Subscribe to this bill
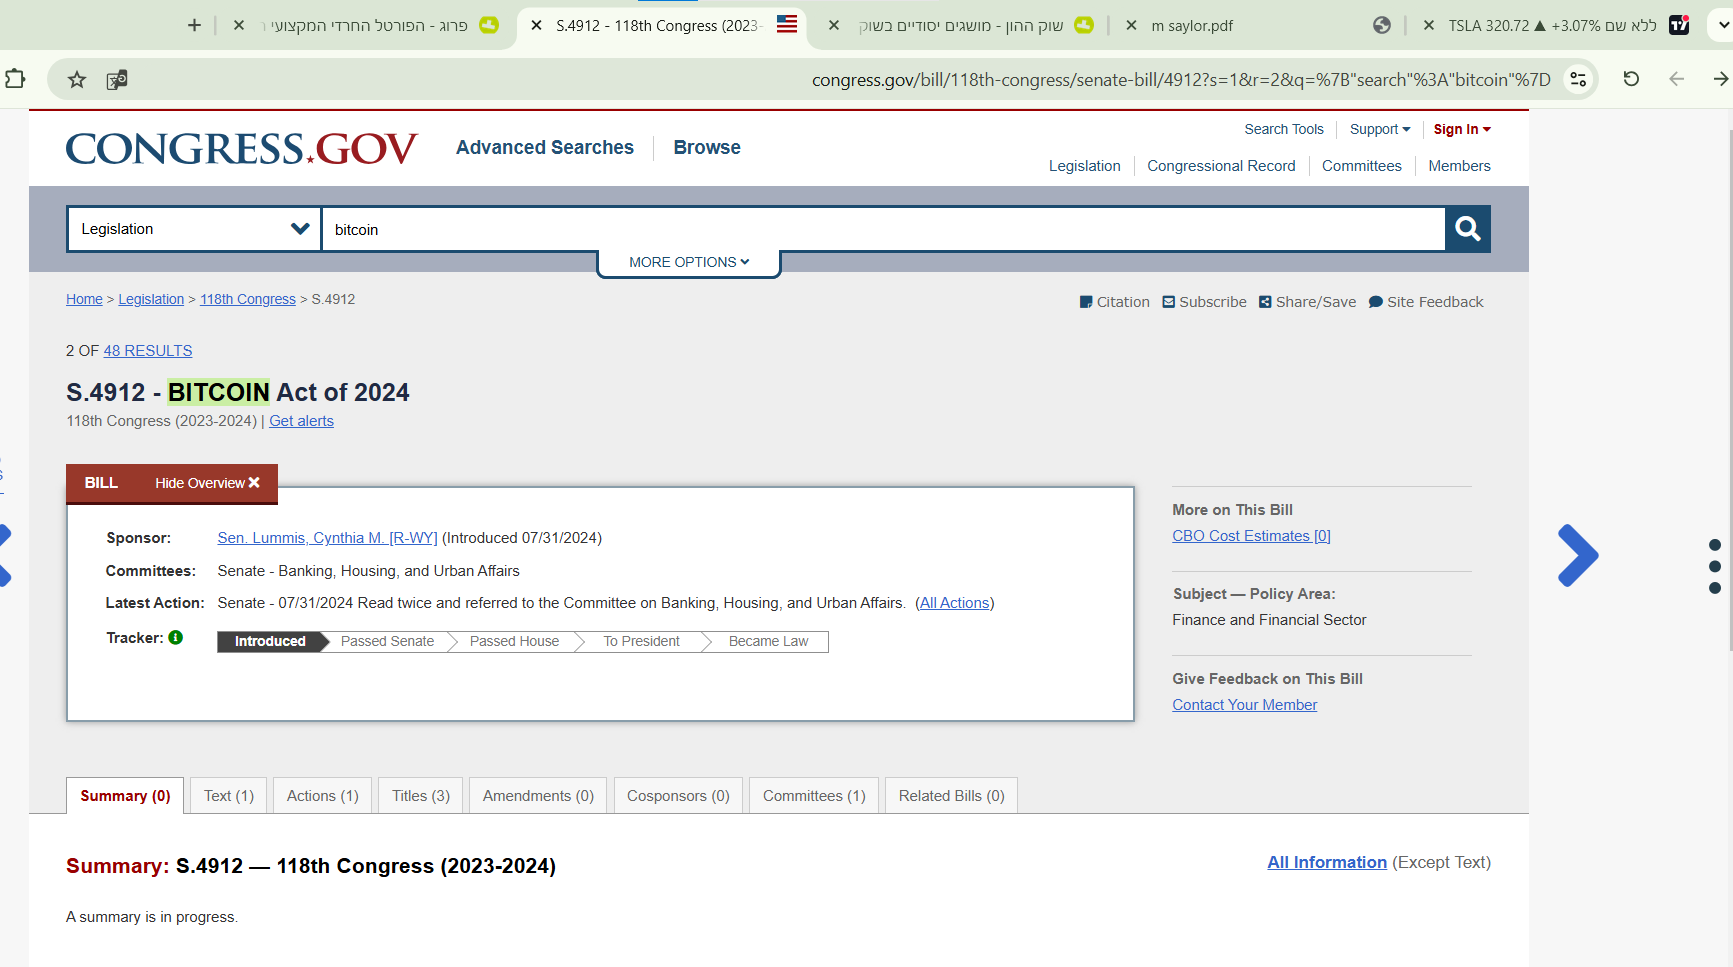The height and width of the screenshot is (967, 1733). 1204,302
